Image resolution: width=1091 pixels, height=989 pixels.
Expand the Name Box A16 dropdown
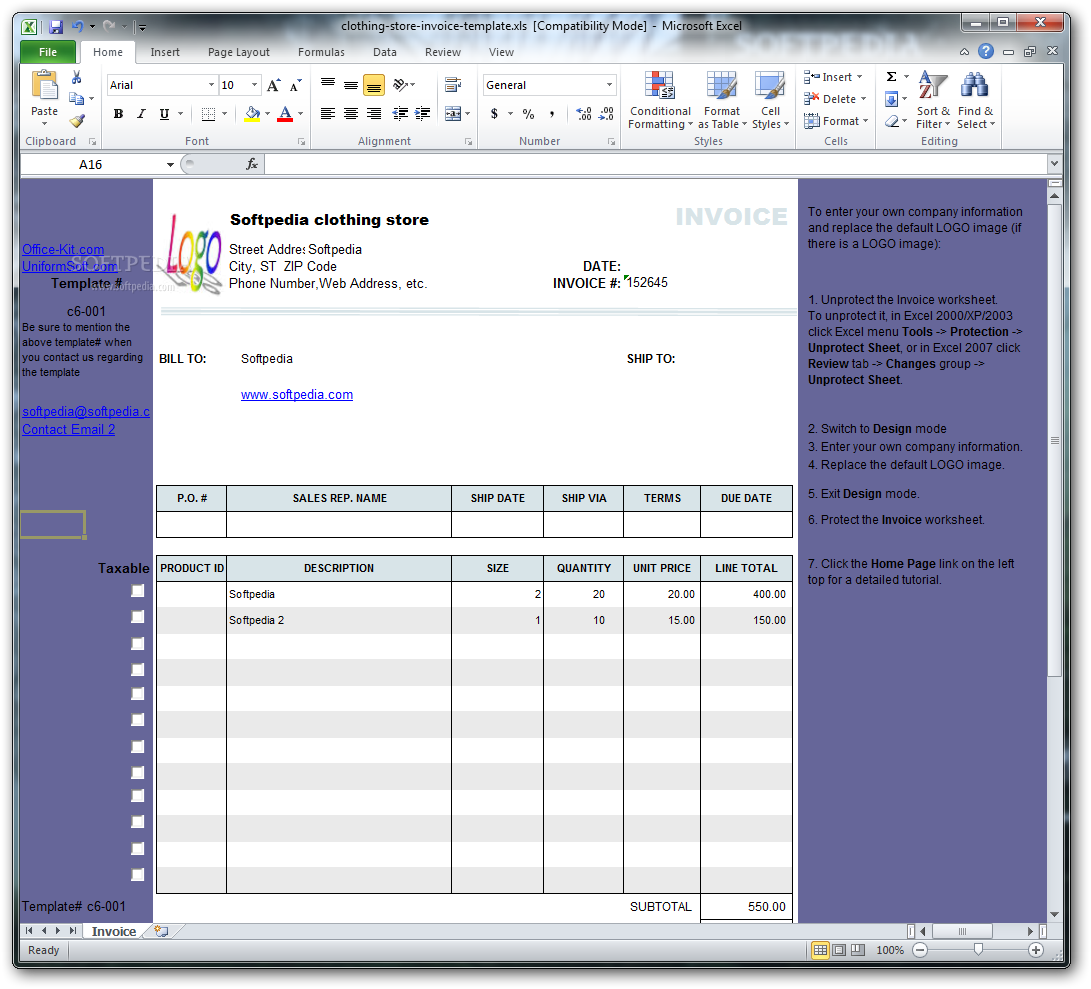pyautogui.click(x=170, y=164)
